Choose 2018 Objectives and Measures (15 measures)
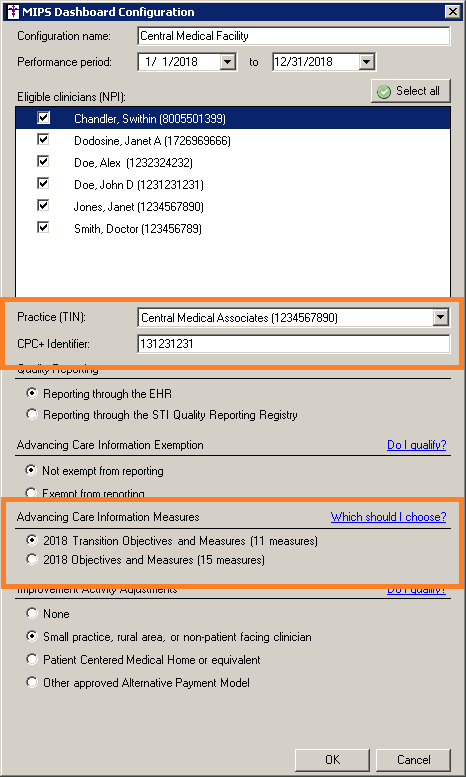The width and height of the screenshot is (466, 777). click(146, 560)
